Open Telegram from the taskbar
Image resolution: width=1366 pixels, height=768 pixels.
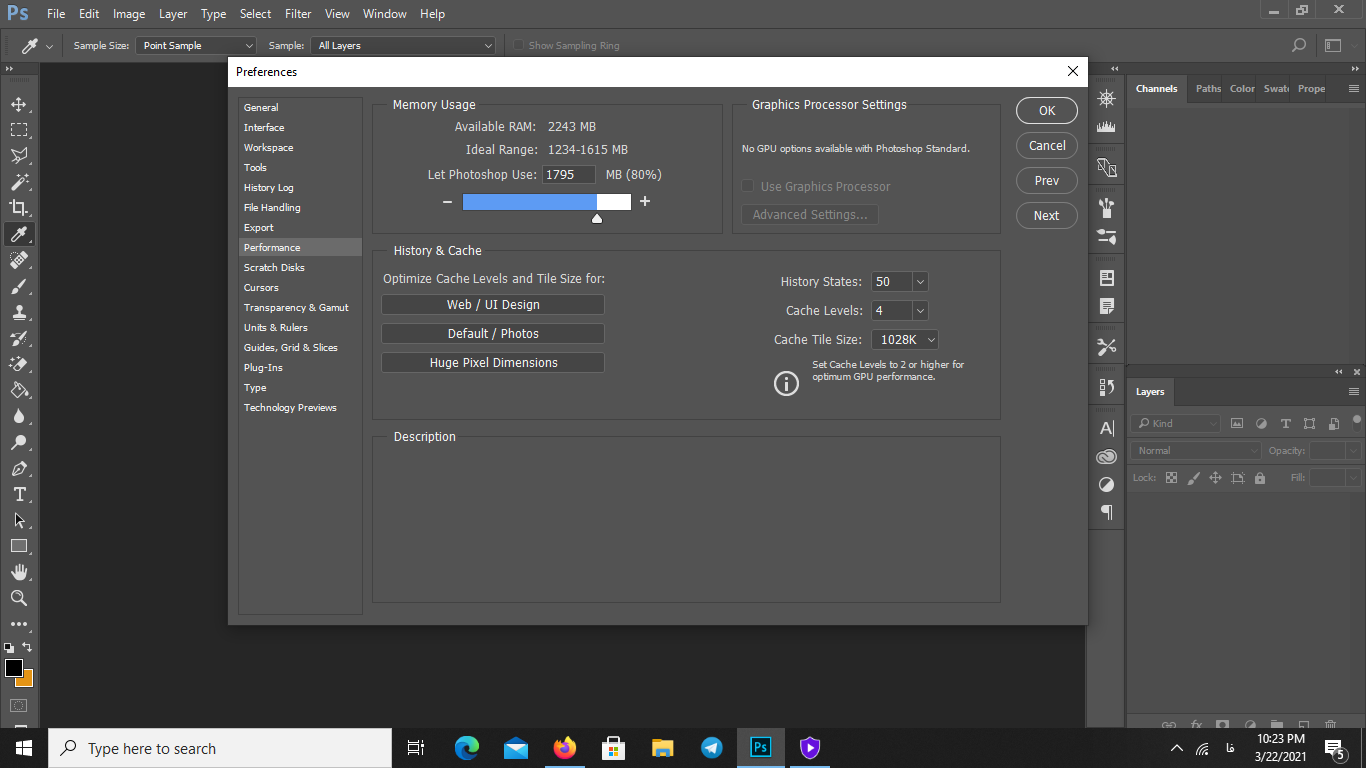712,748
